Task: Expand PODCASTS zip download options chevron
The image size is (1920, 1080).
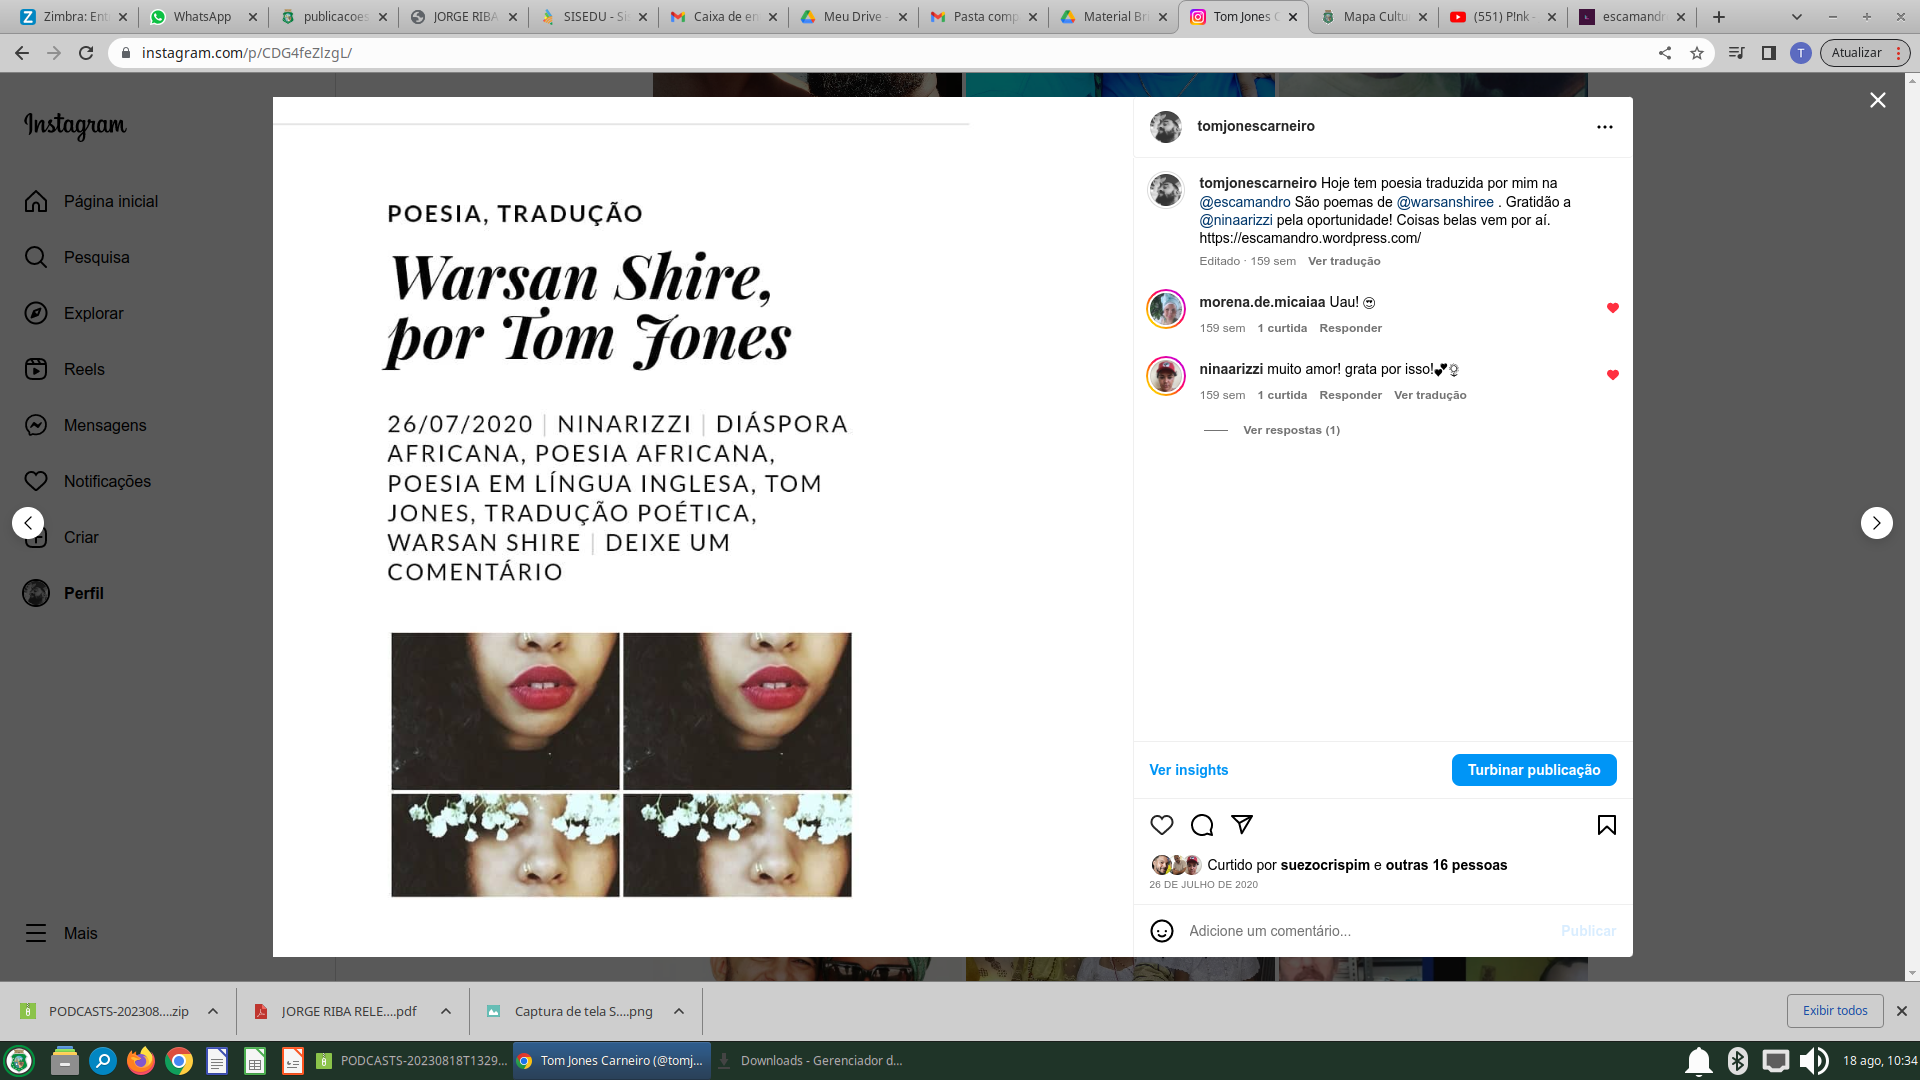Action: [x=213, y=1011]
